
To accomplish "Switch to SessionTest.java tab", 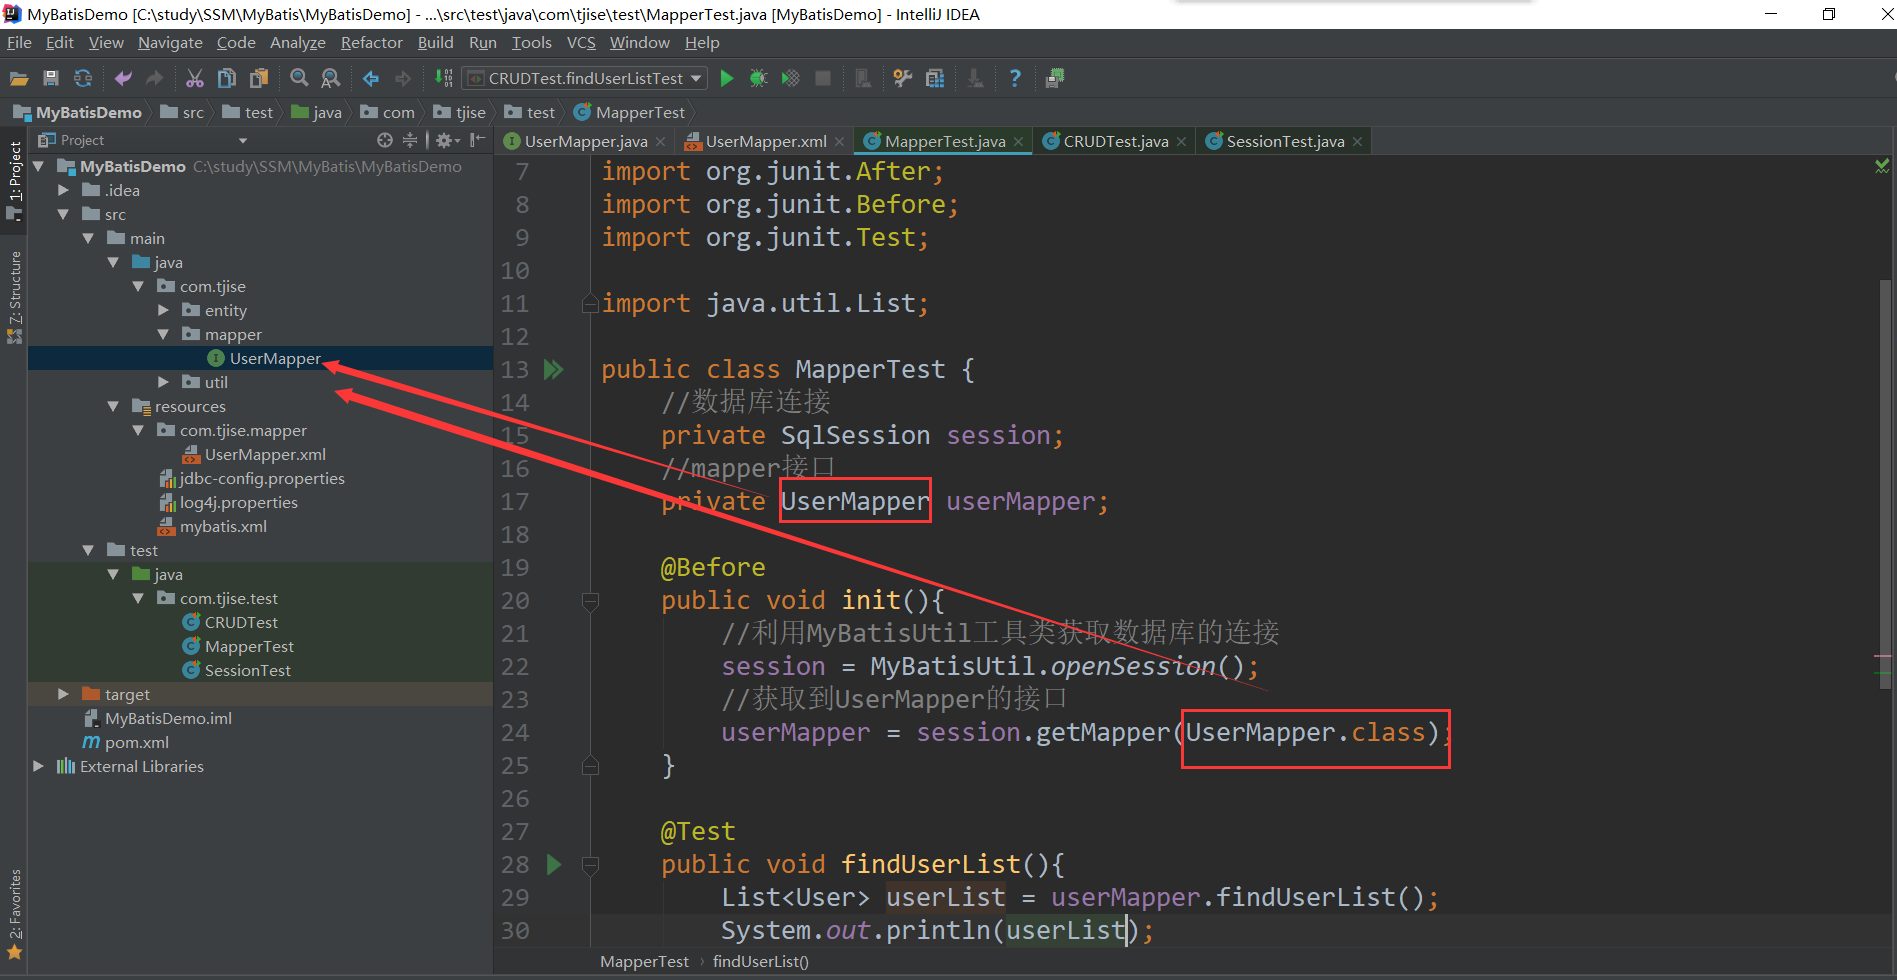I will [1285, 141].
